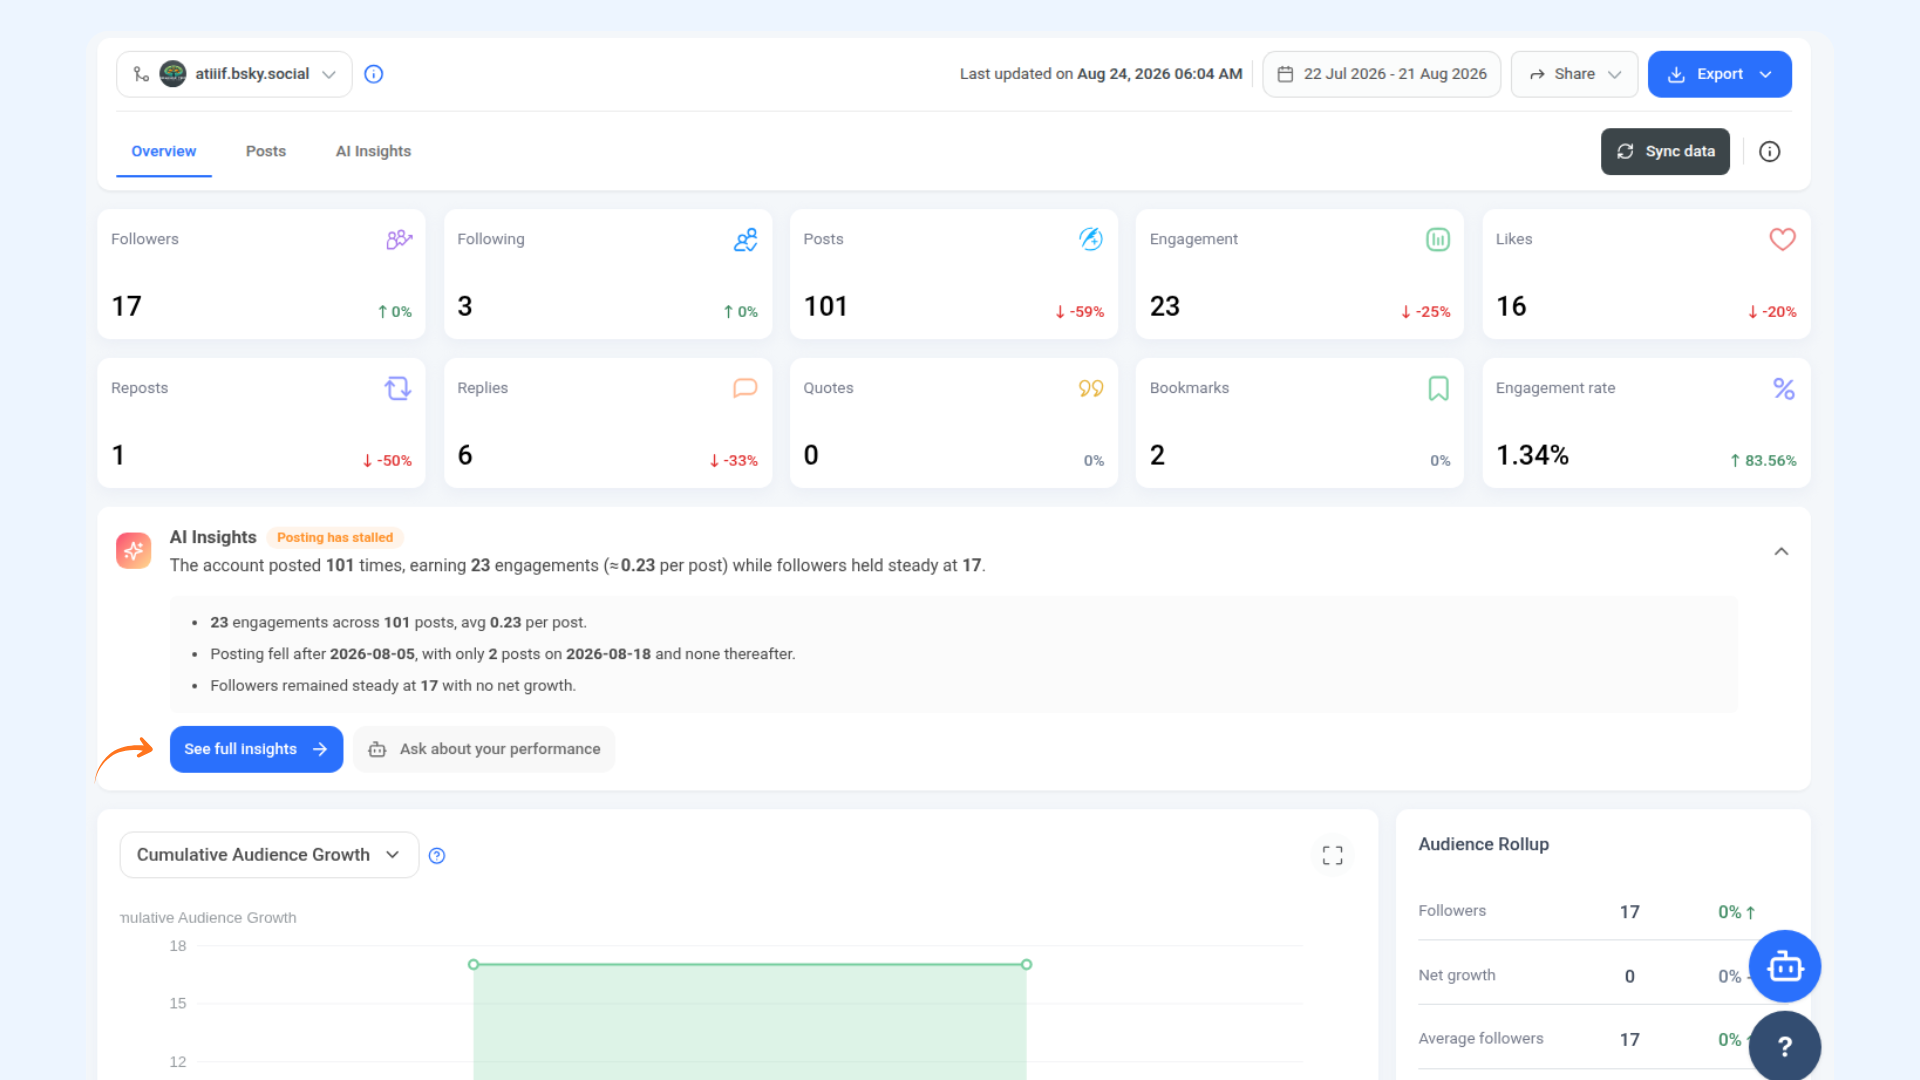This screenshot has width=1920, height=1080.
Task: Click the AI Insights sparkle icon
Action: [x=133, y=550]
